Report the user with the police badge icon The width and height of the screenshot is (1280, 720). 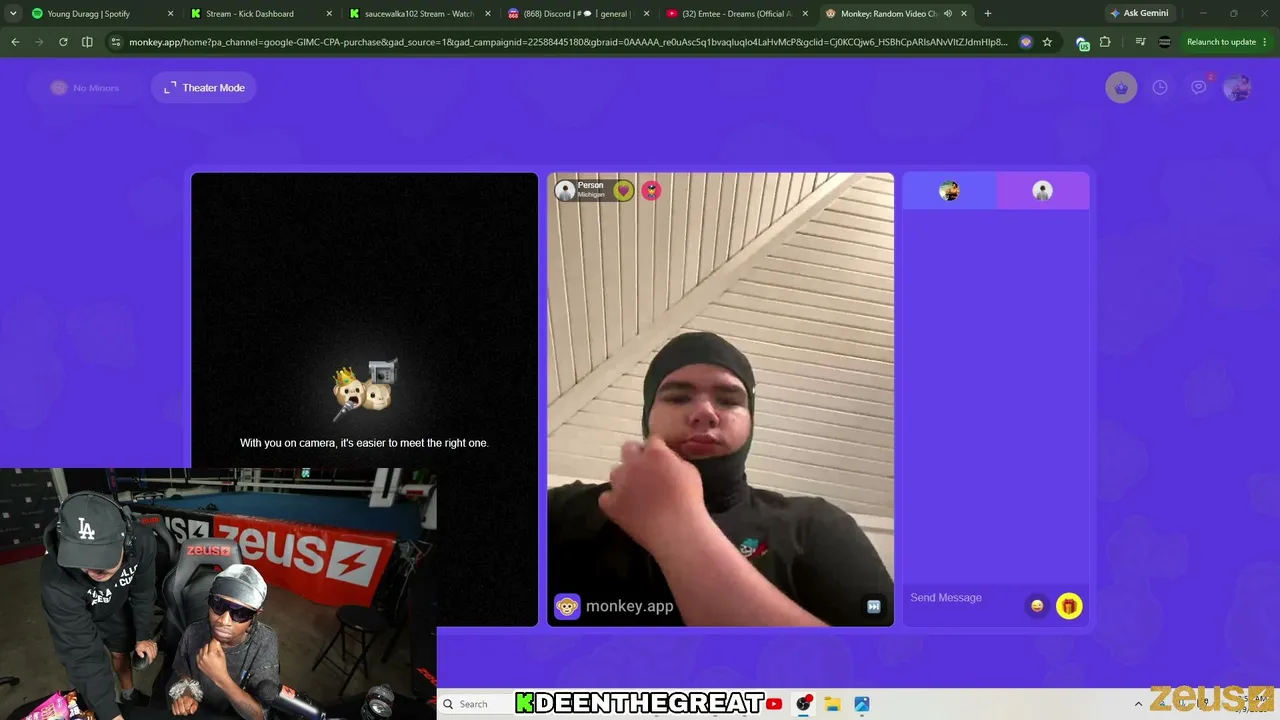pyautogui.click(x=651, y=190)
